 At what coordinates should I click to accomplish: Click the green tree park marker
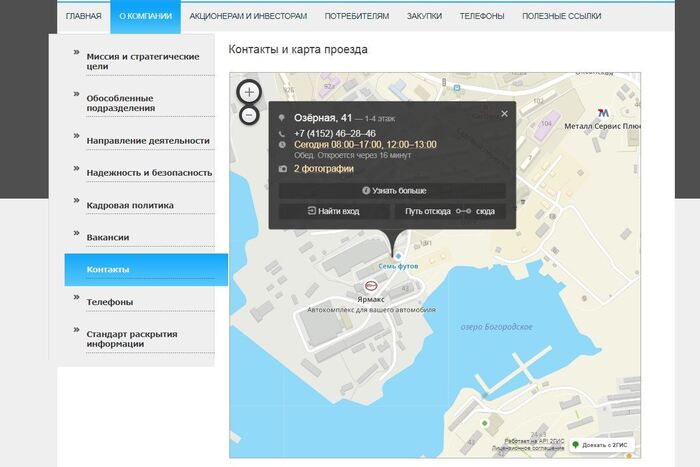(x=486, y=424)
